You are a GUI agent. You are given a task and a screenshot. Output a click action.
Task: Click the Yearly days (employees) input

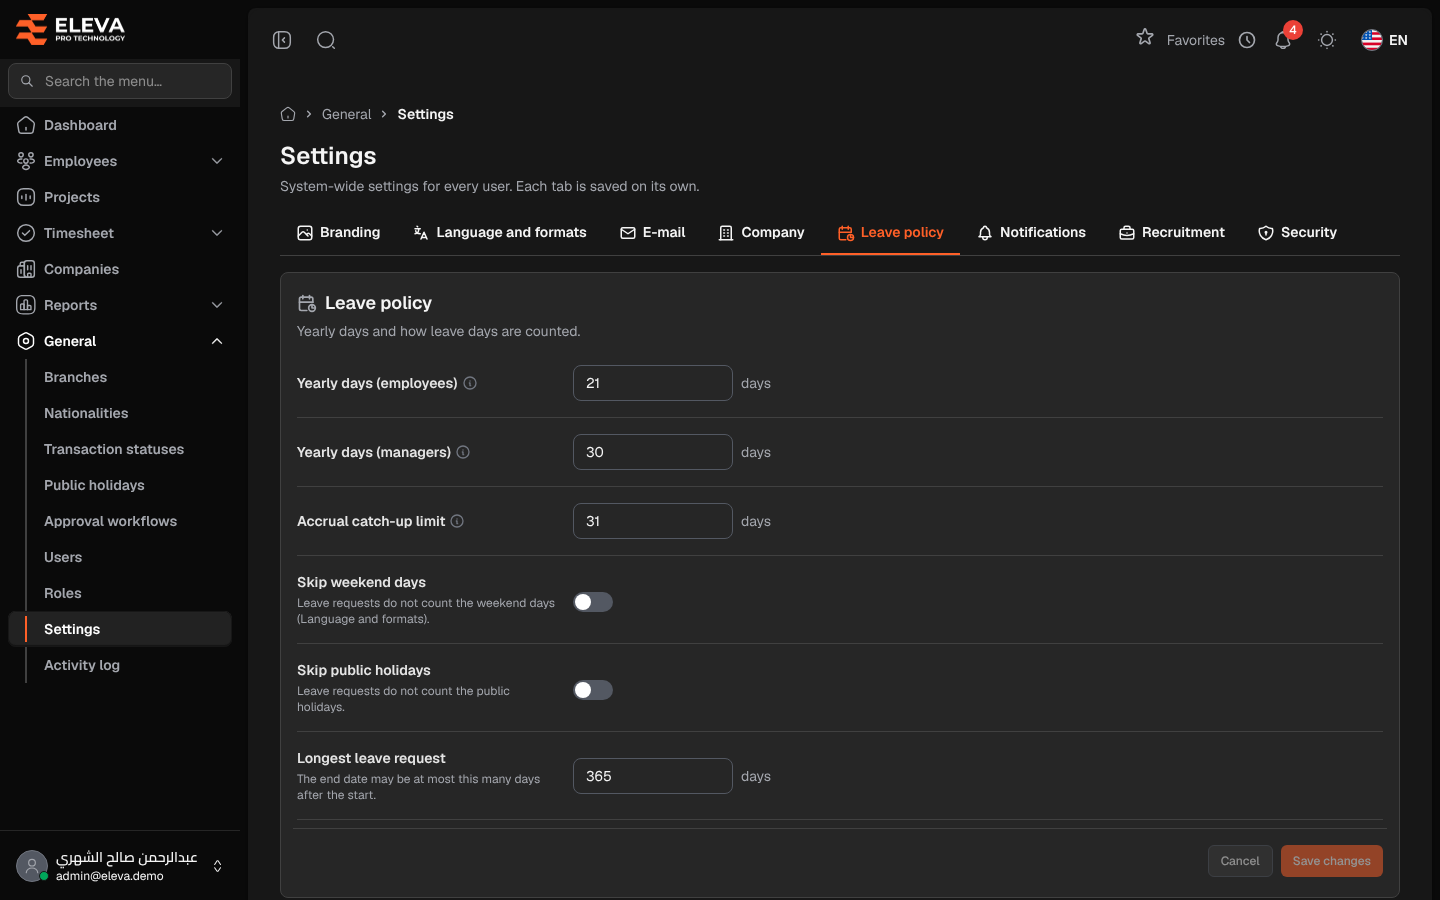[653, 383]
